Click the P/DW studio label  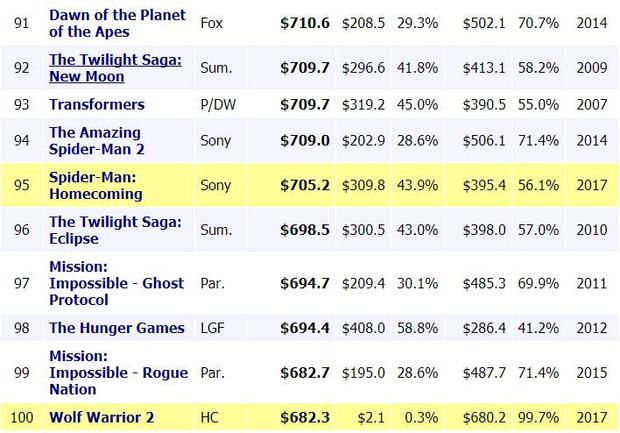tap(217, 105)
